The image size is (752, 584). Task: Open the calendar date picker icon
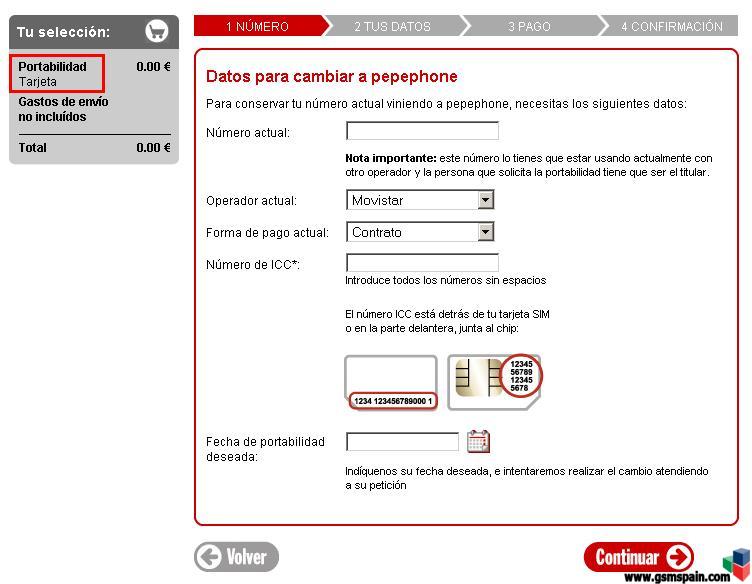pyautogui.click(x=478, y=442)
